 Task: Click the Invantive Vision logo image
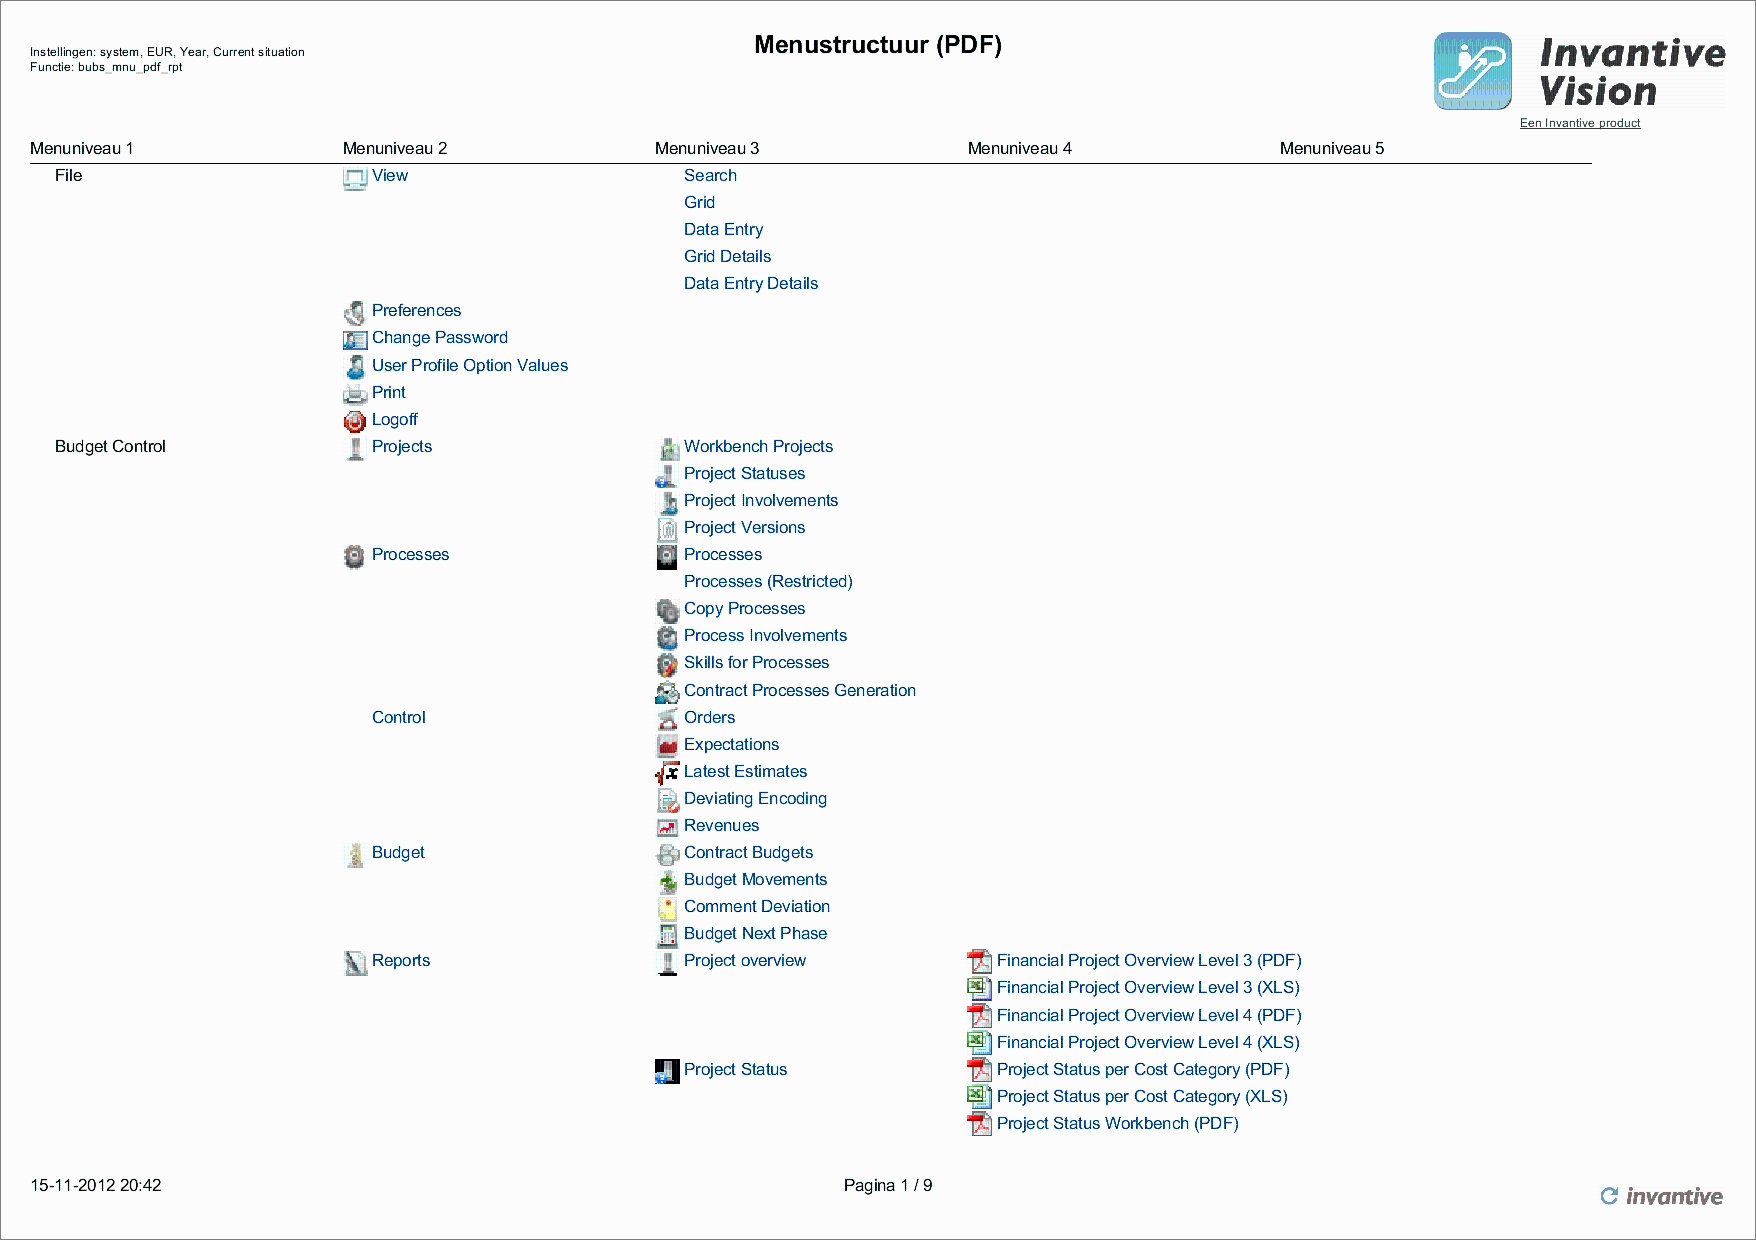(x=1580, y=71)
